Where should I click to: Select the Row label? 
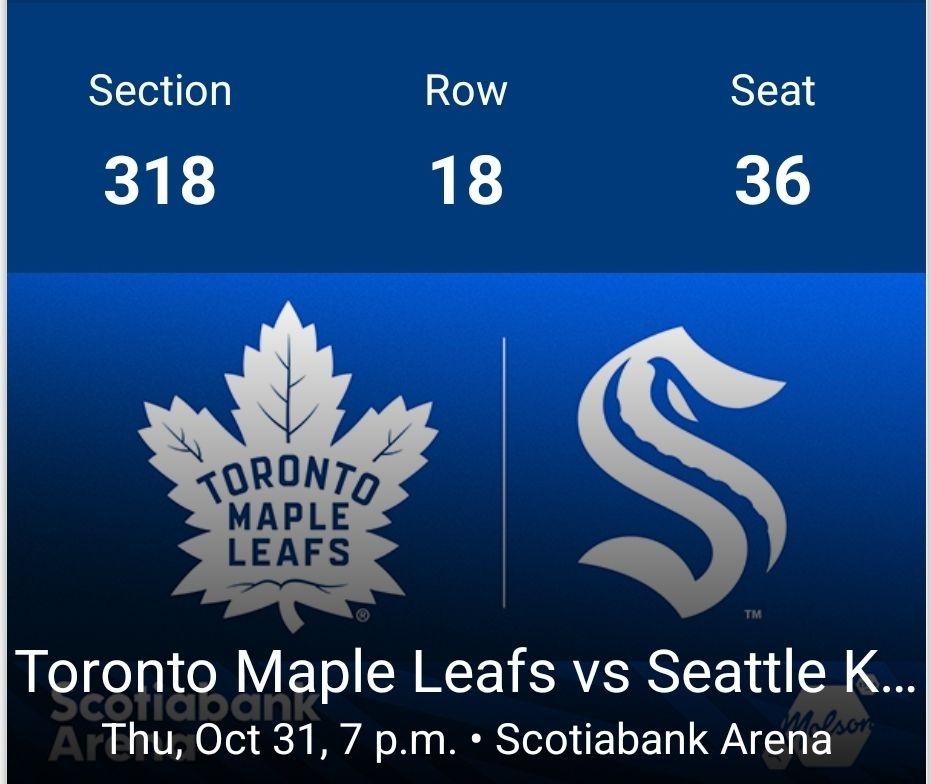466,91
